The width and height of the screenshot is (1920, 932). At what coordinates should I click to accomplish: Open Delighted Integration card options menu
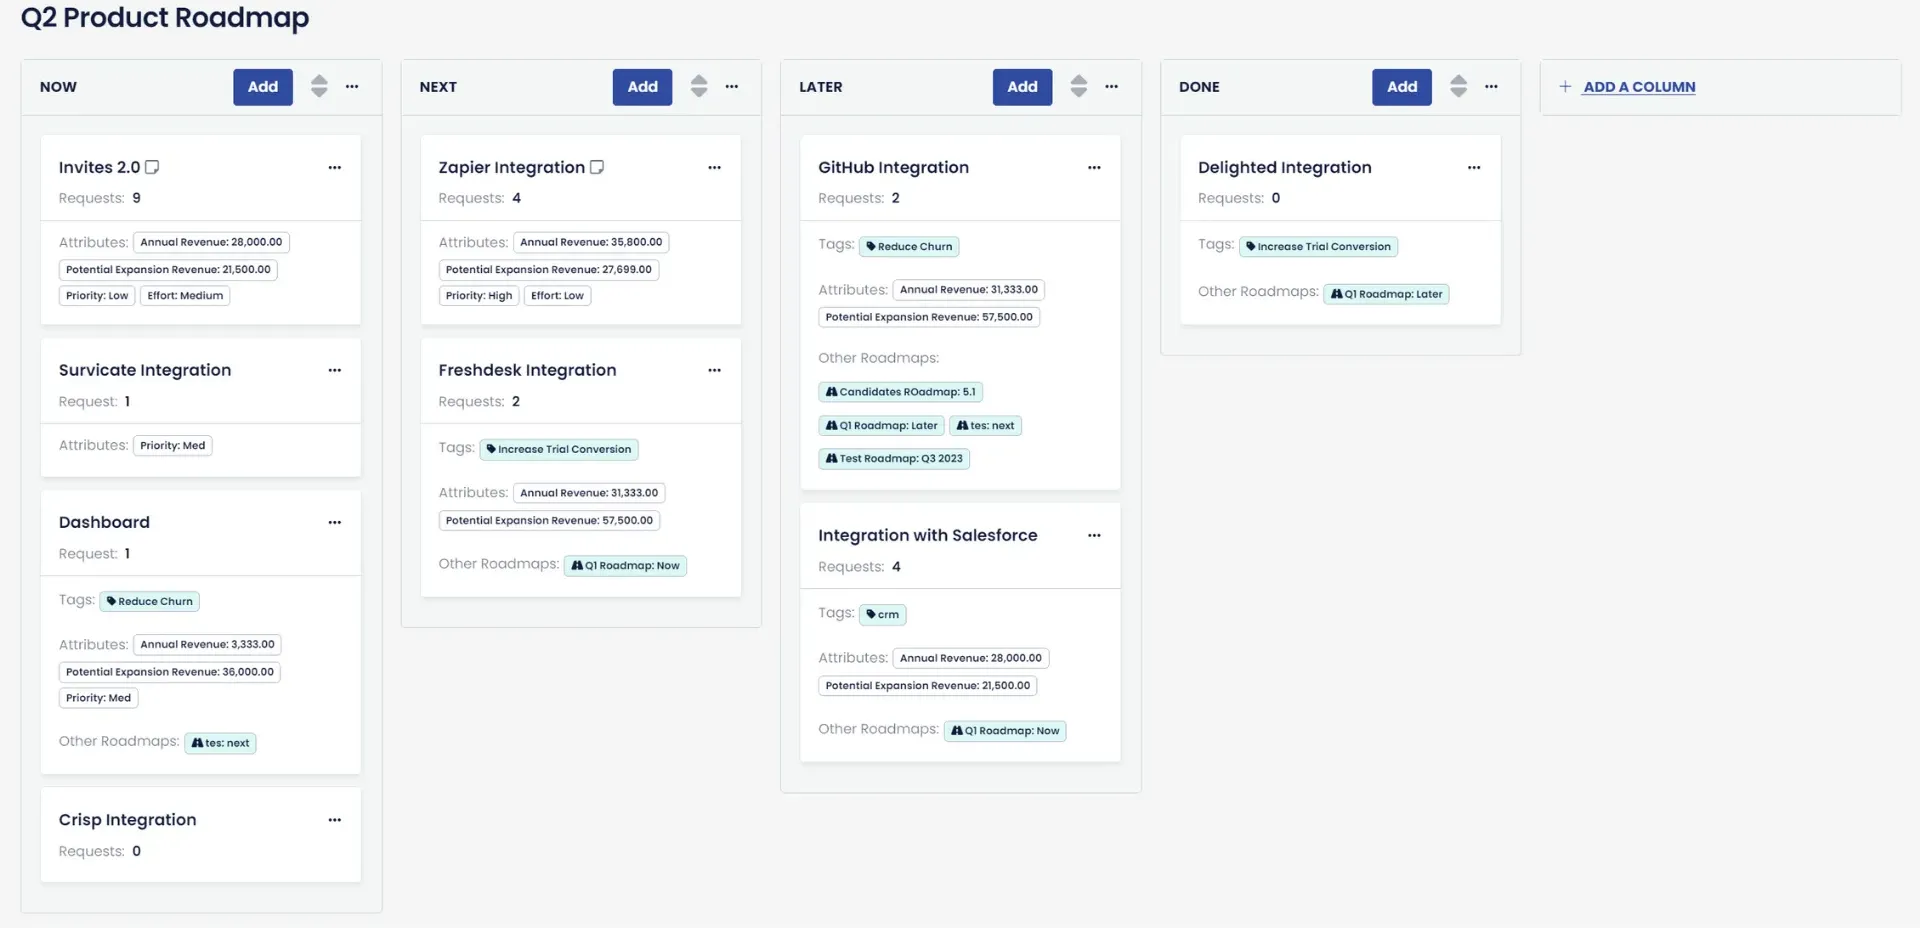coord(1474,168)
